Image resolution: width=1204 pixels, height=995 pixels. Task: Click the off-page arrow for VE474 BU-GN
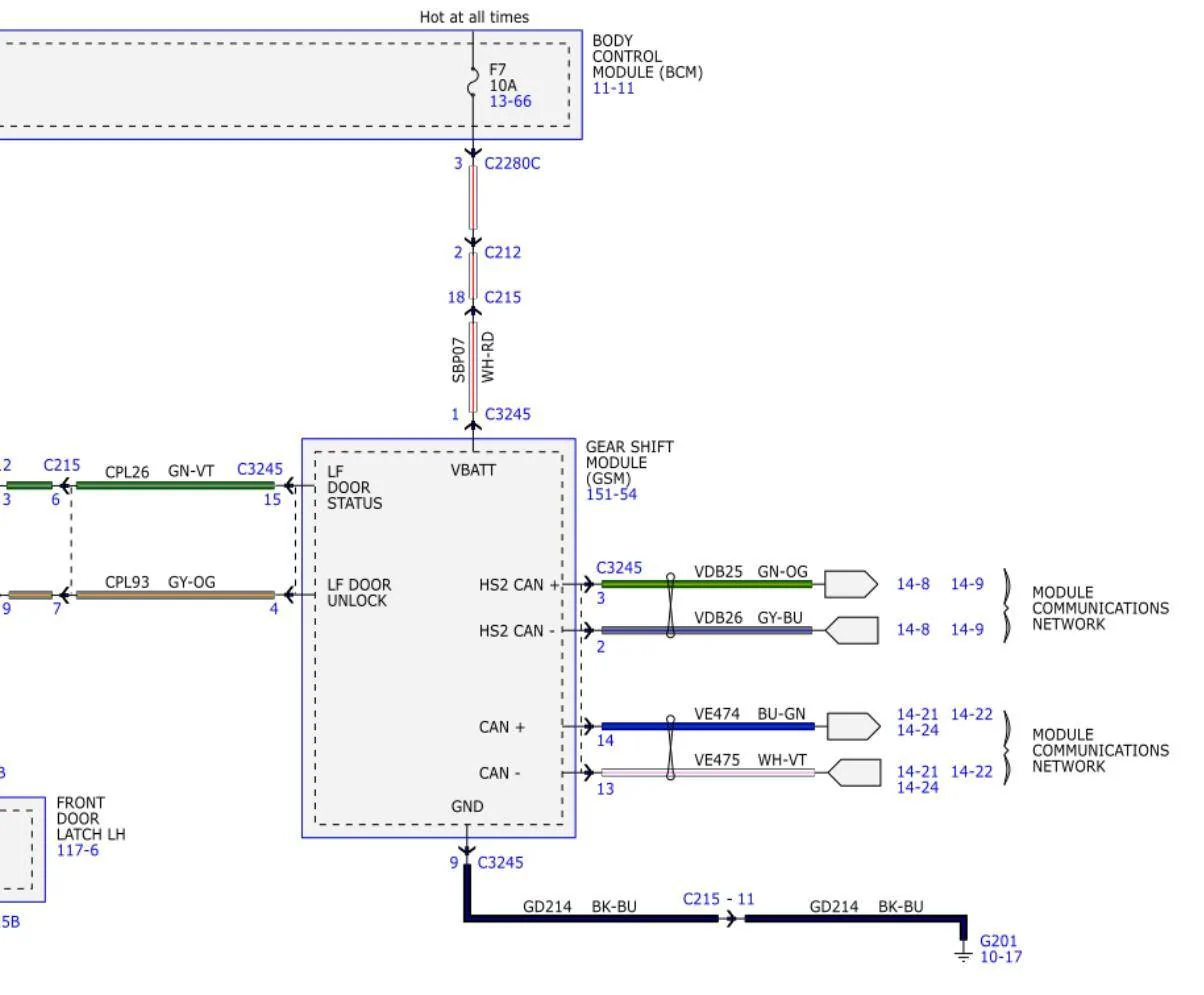853,726
